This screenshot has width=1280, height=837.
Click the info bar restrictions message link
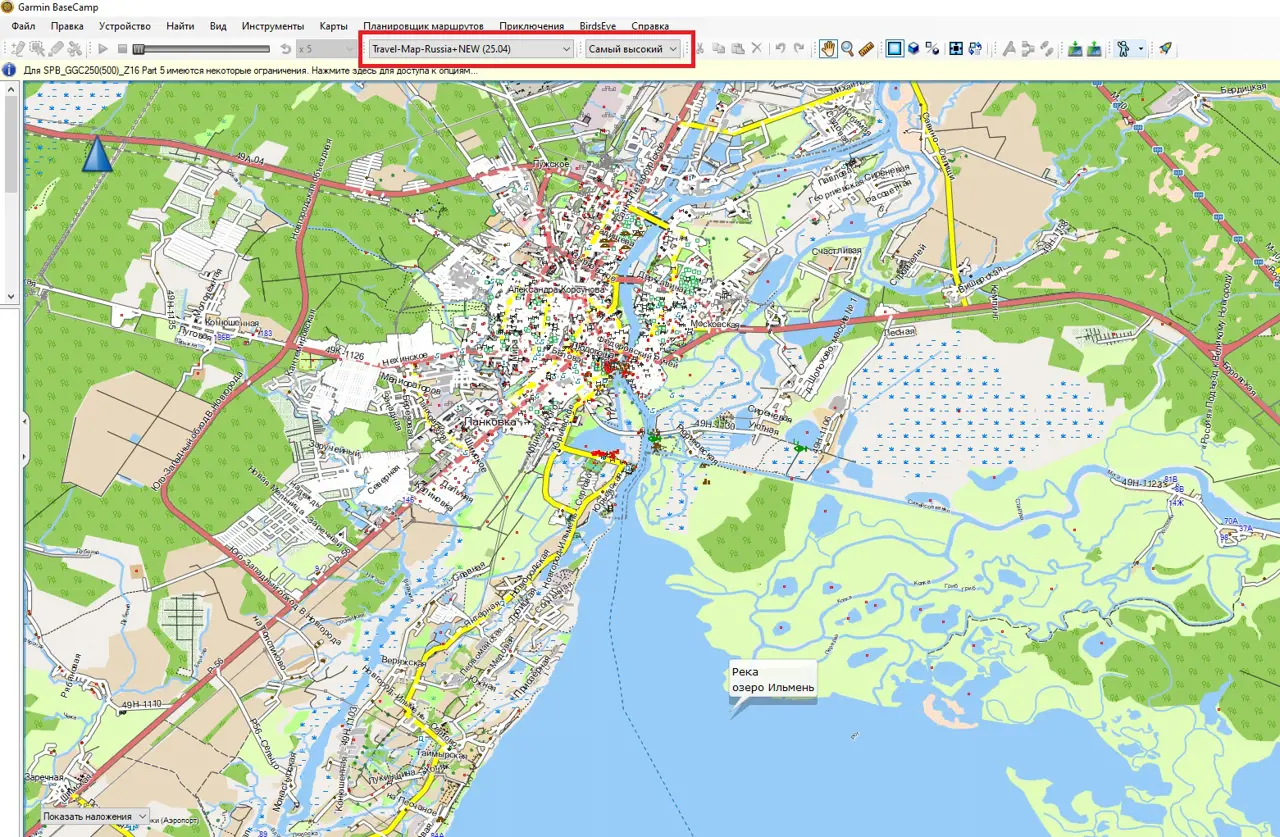coord(250,71)
